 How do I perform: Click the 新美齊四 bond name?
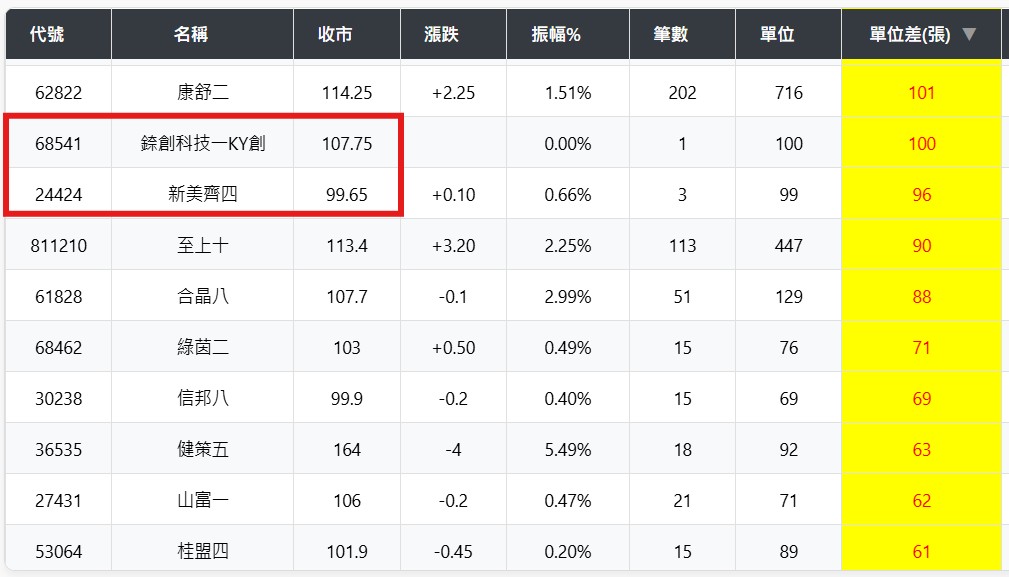(203, 195)
